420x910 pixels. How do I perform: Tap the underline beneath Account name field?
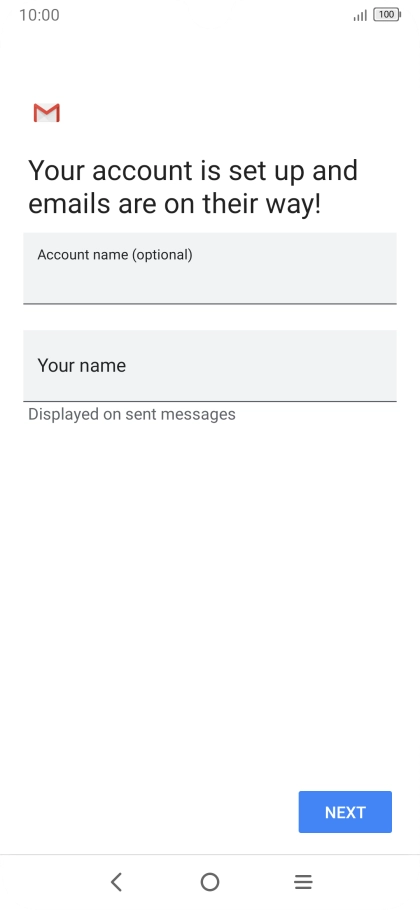210,303
